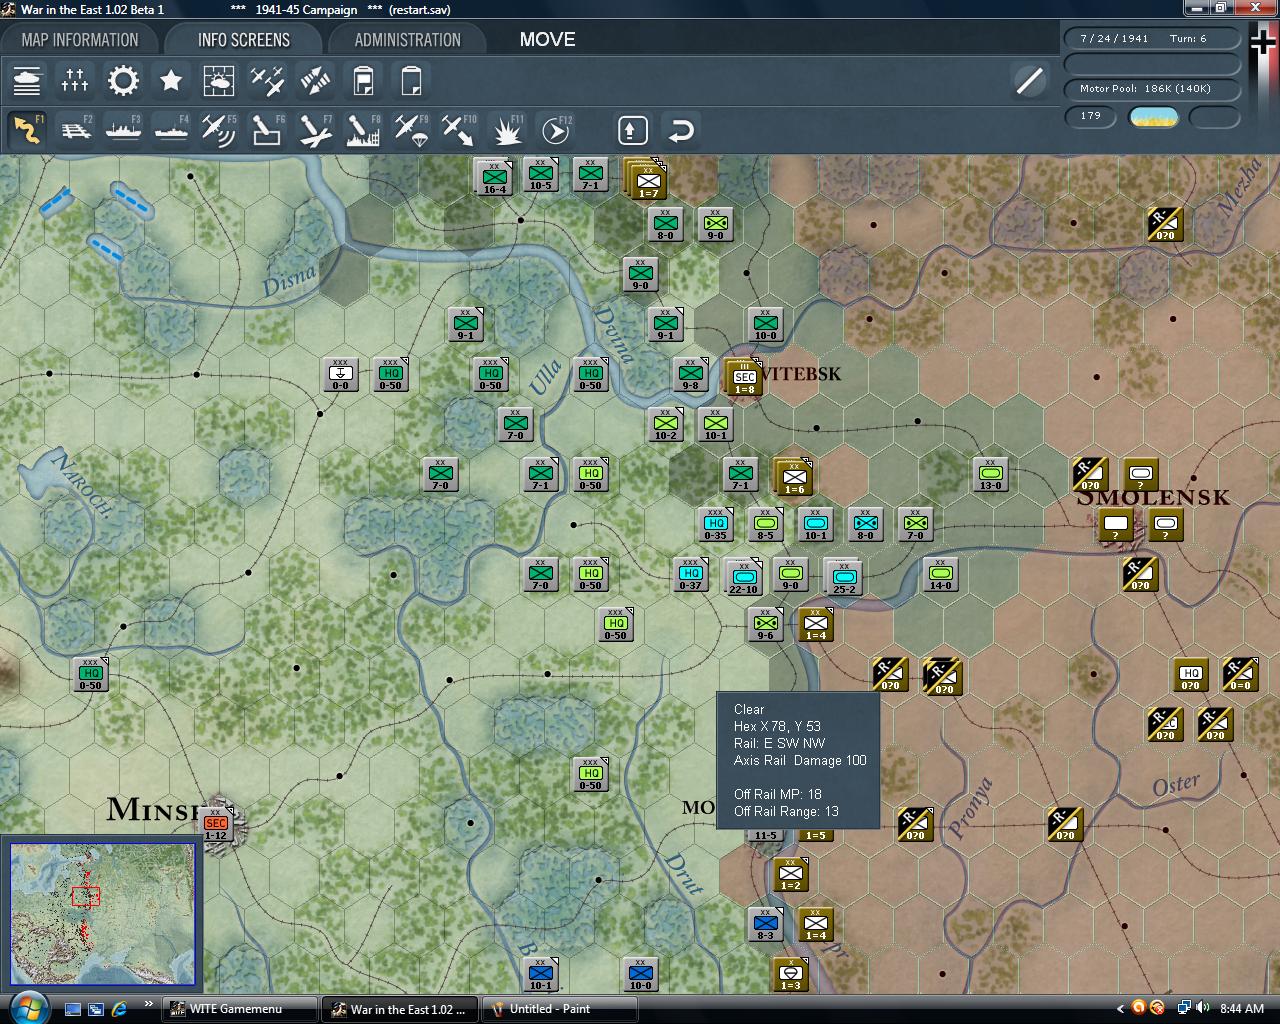Open the weather map icon
Screen dimensions: 1280x1024
(x=219, y=80)
